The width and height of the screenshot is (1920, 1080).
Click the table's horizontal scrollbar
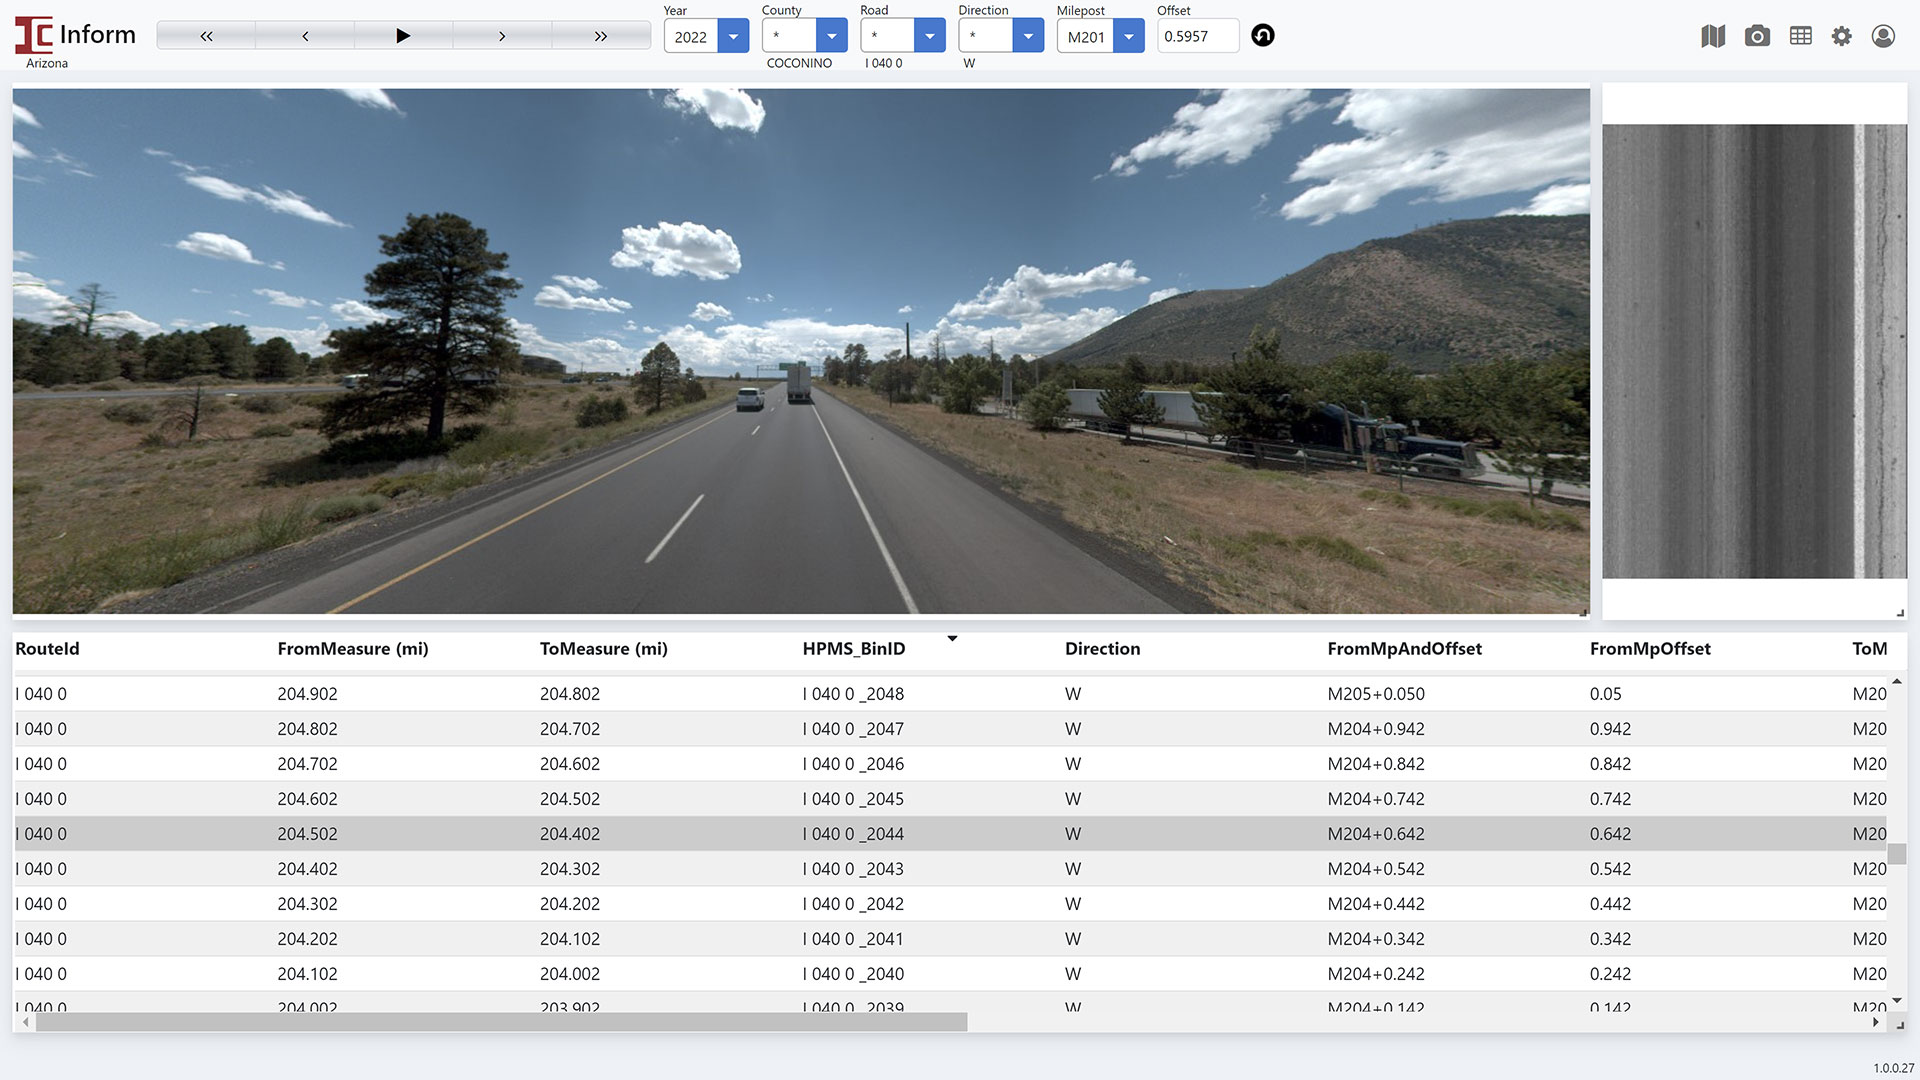(x=500, y=1022)
